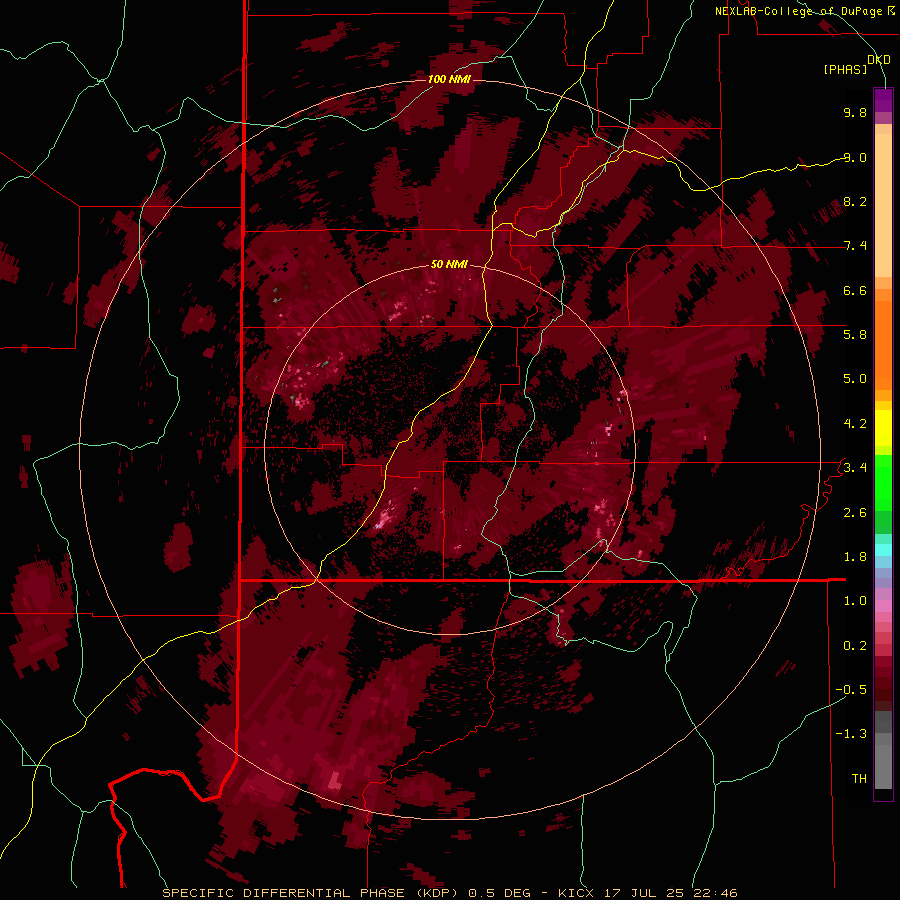Screen dimensions: 900x900
Task: Pick the cyan band on color bar
Action: click(883, 549)
